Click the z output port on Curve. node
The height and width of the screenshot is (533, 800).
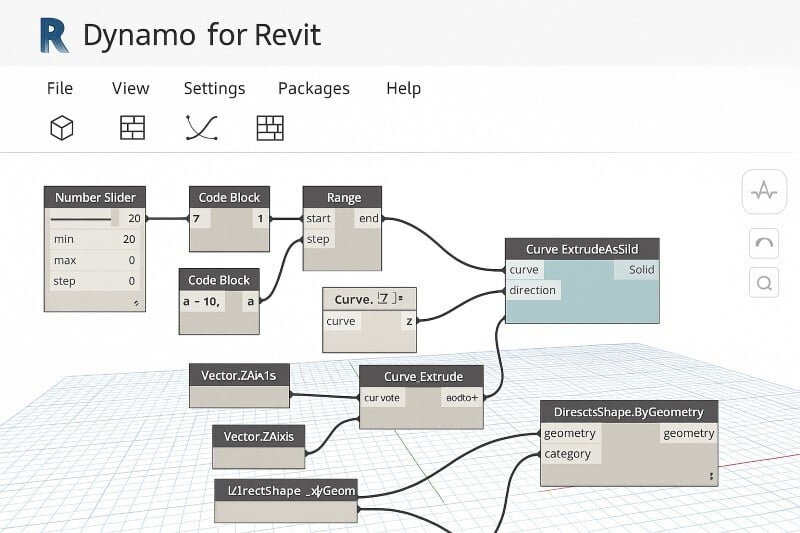click(x=409, y=321)
